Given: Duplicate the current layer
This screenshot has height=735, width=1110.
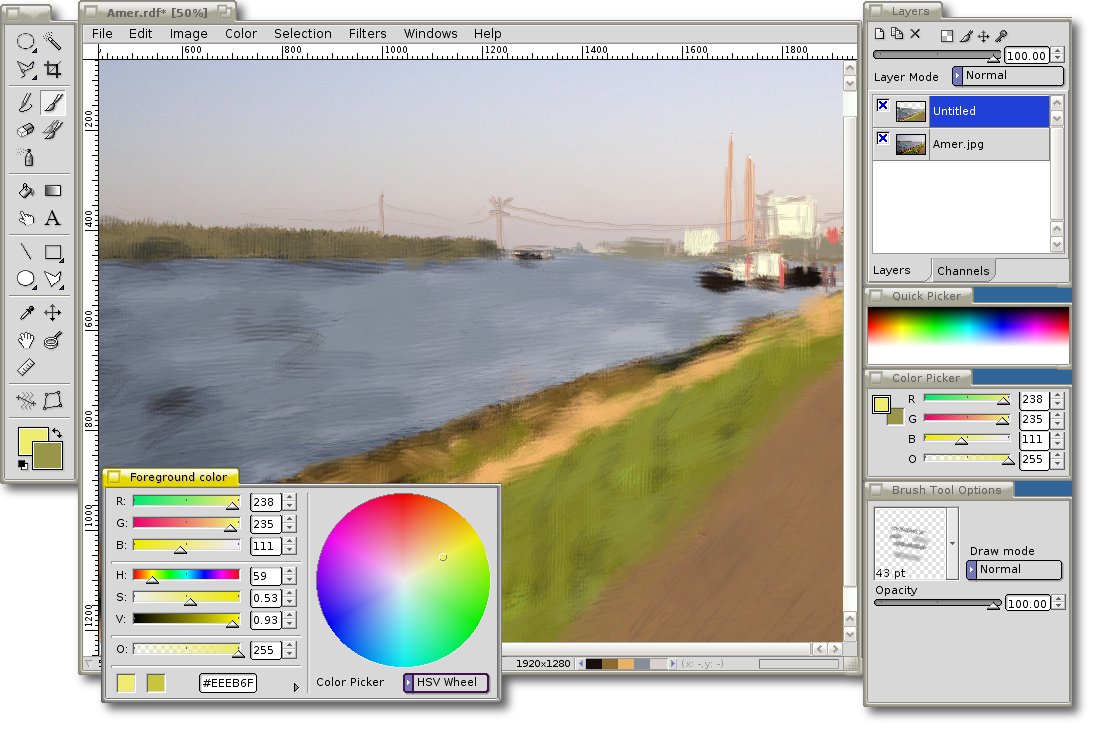Looking at the screenshot, I should point(897,33).
